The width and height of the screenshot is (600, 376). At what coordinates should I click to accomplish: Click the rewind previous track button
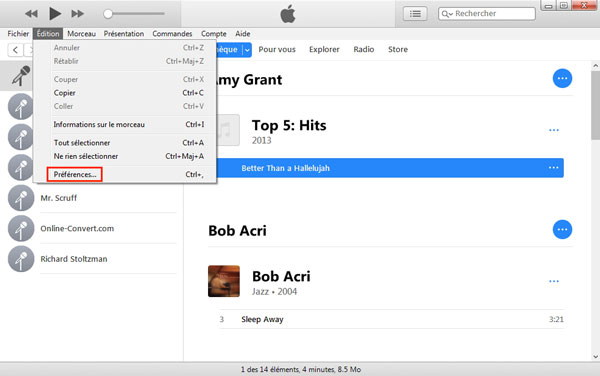click(31, 14)
